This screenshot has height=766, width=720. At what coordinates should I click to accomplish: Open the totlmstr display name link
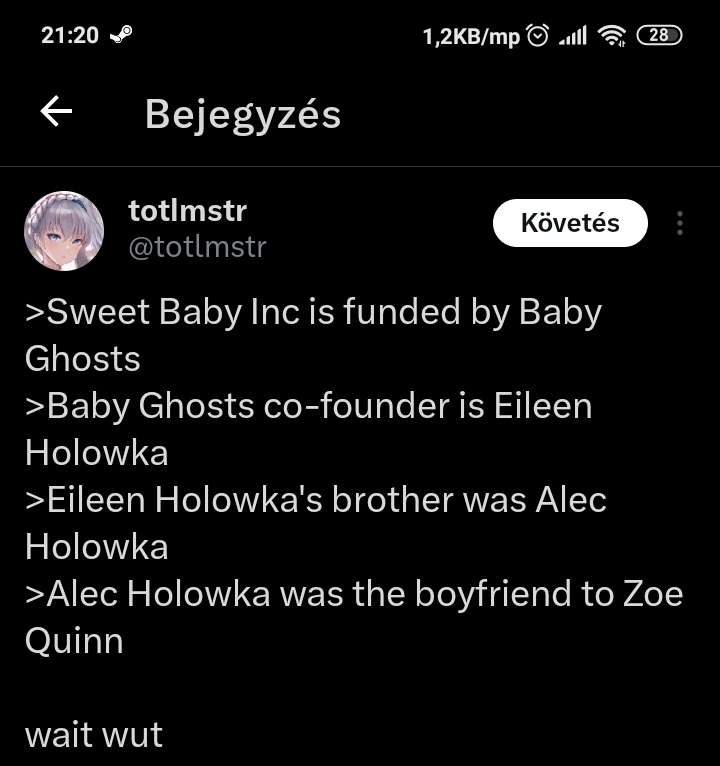[x=188, y=211]
